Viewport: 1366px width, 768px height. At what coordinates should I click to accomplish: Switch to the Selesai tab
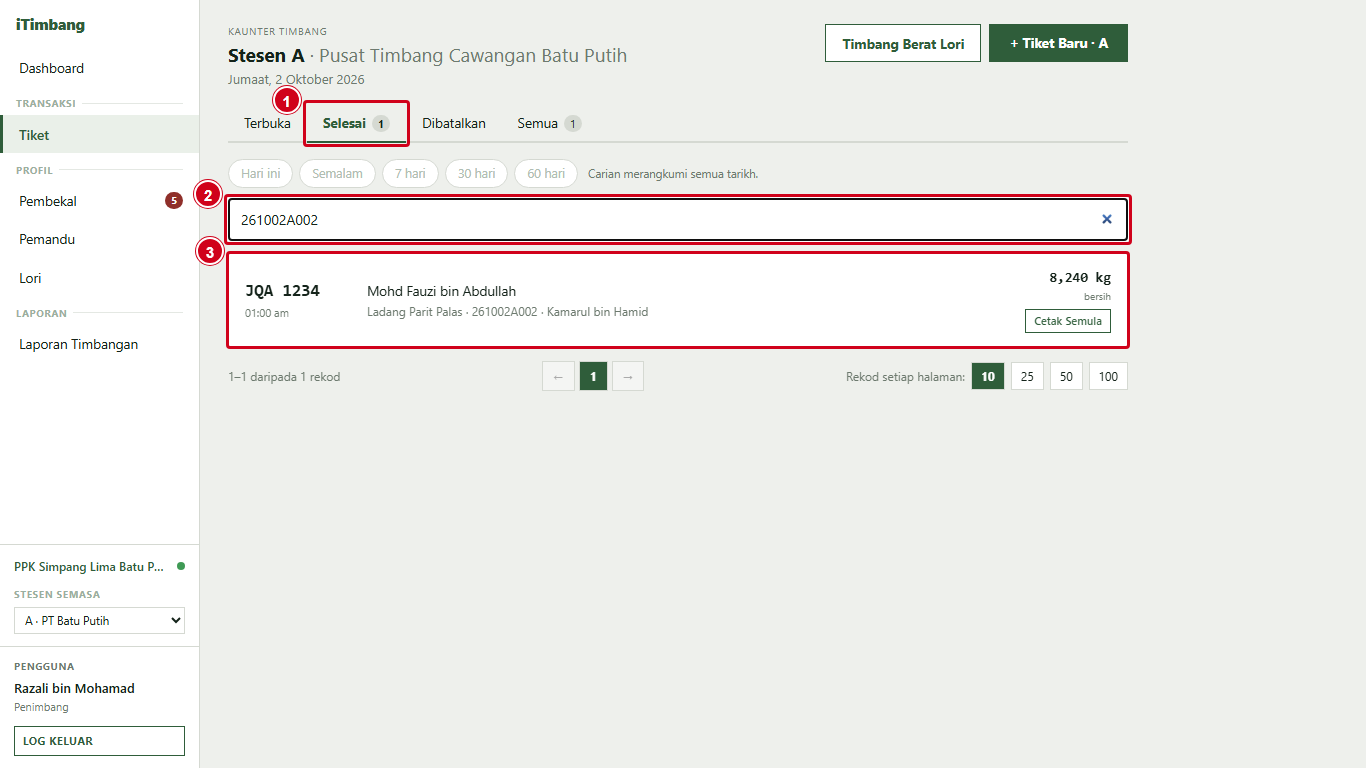tap(356, 123)
